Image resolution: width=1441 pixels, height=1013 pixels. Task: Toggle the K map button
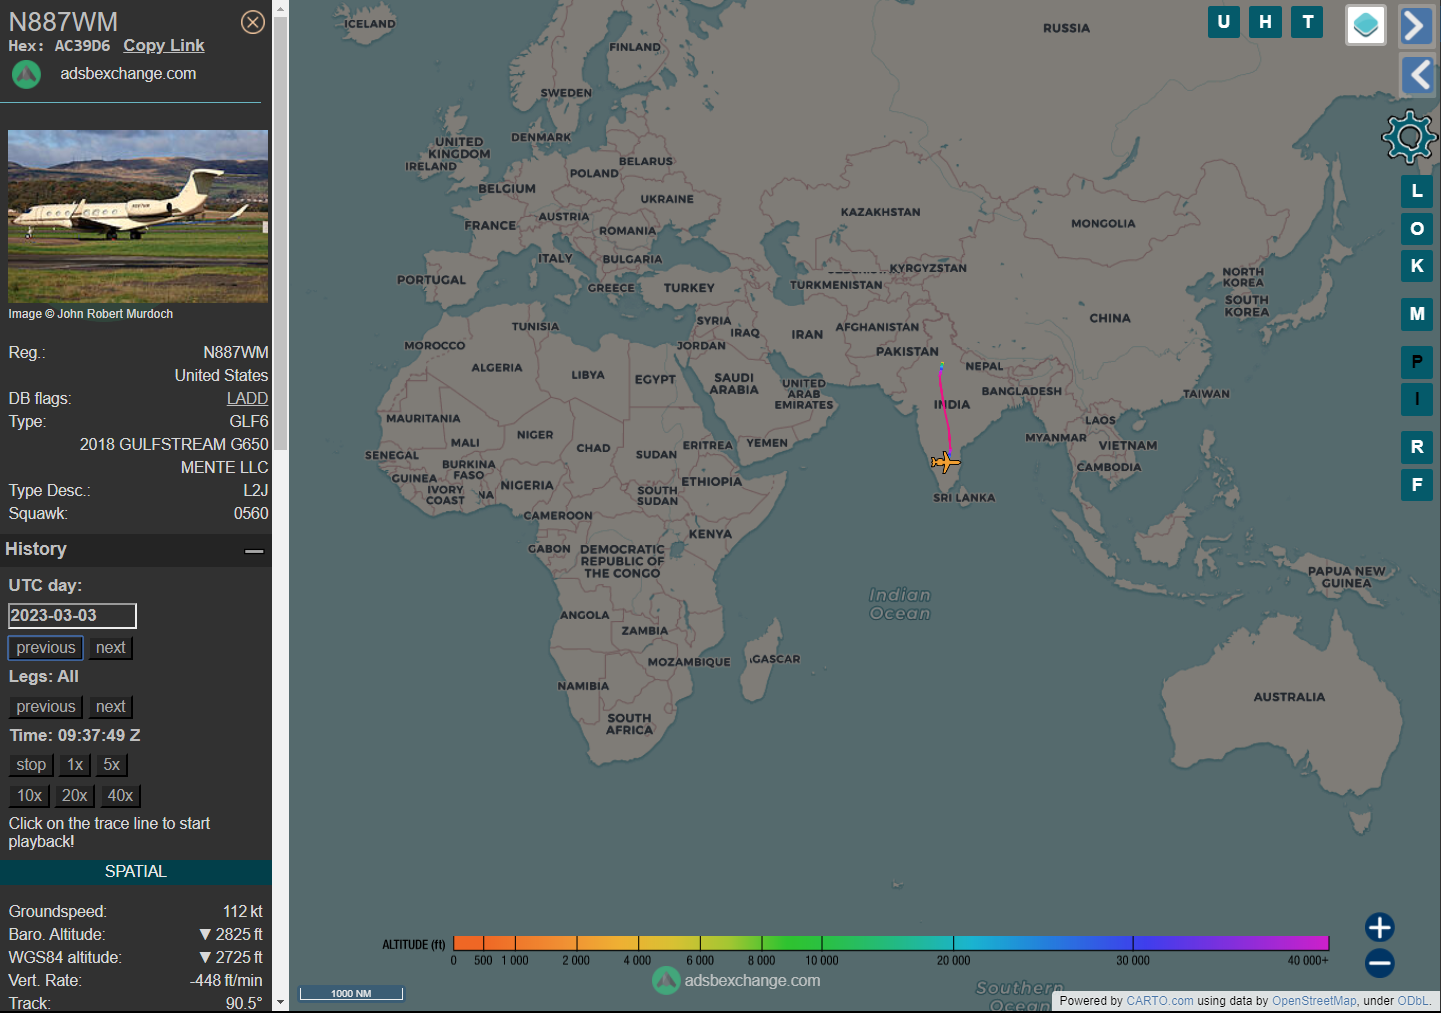[x=1417, y=266]
